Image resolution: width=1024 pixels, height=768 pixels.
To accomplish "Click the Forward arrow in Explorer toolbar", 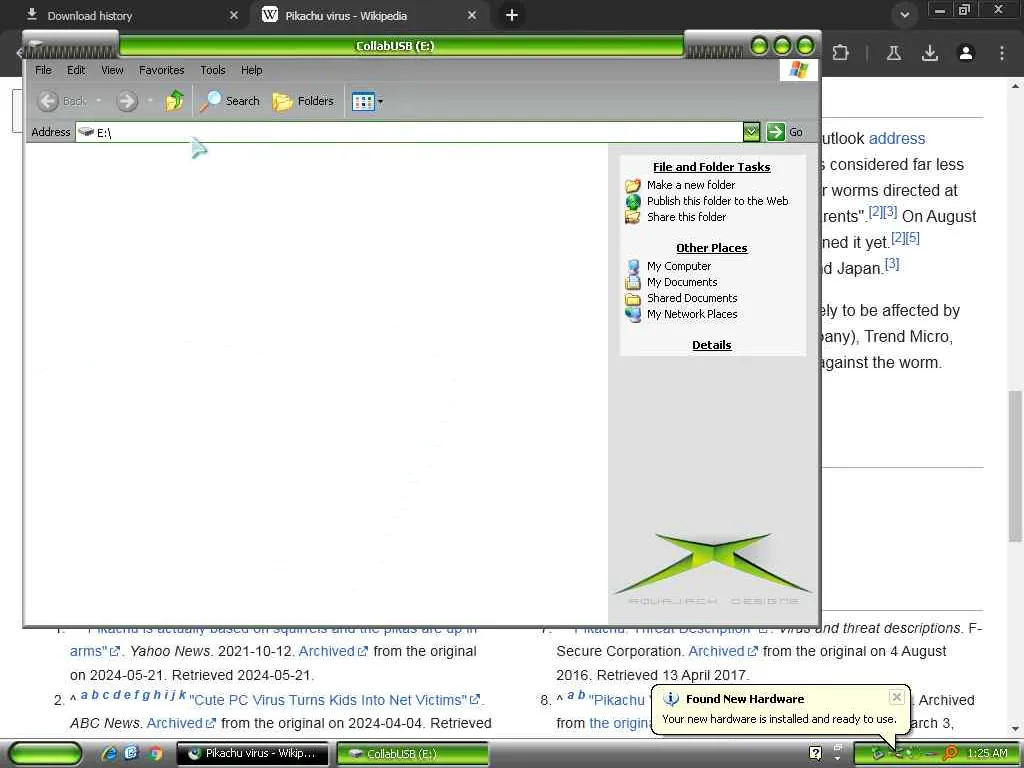I will tap(127, 101).
